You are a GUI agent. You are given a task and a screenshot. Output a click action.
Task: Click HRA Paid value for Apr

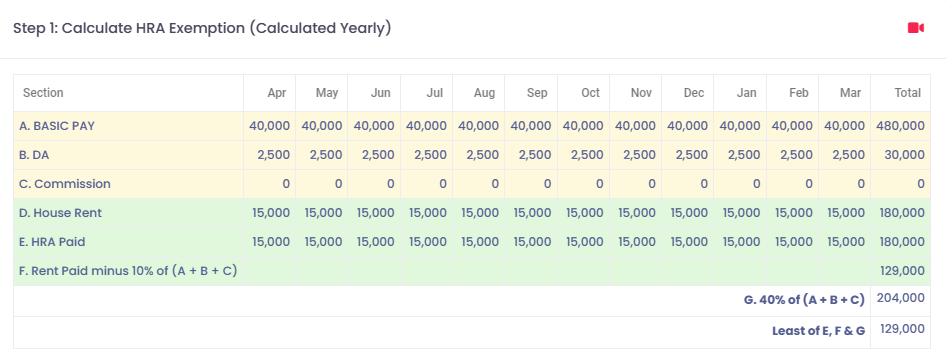[270, 242]
